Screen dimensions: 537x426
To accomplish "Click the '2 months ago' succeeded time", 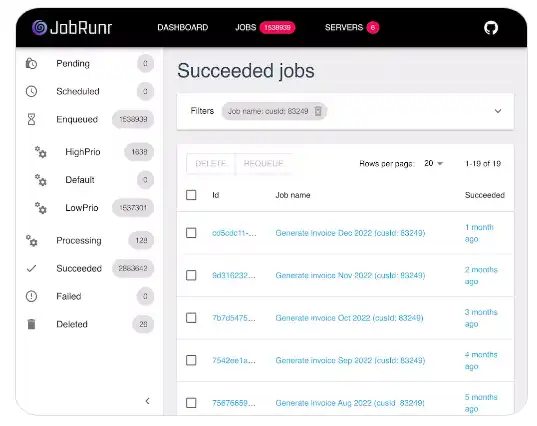I will pos(481,275).
